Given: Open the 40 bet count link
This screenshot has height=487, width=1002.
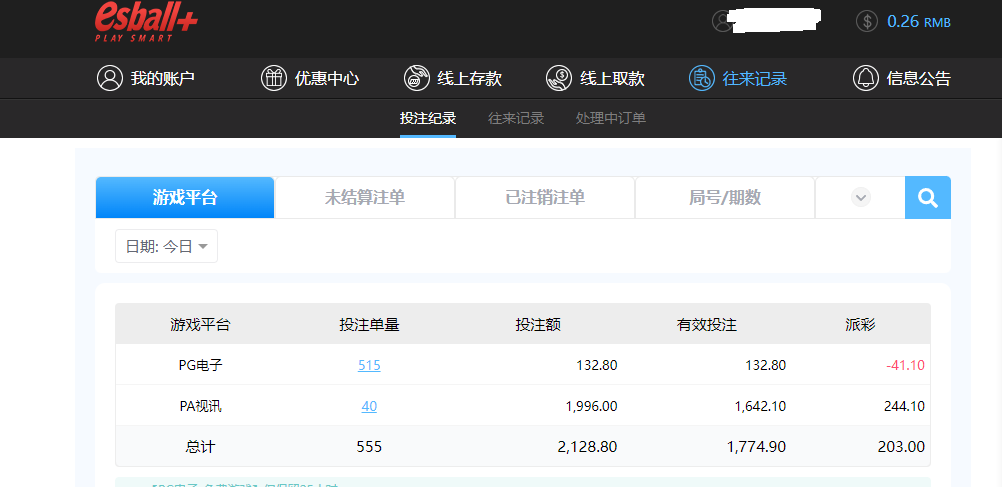Looking at the screenshot, I should (369, 406).
